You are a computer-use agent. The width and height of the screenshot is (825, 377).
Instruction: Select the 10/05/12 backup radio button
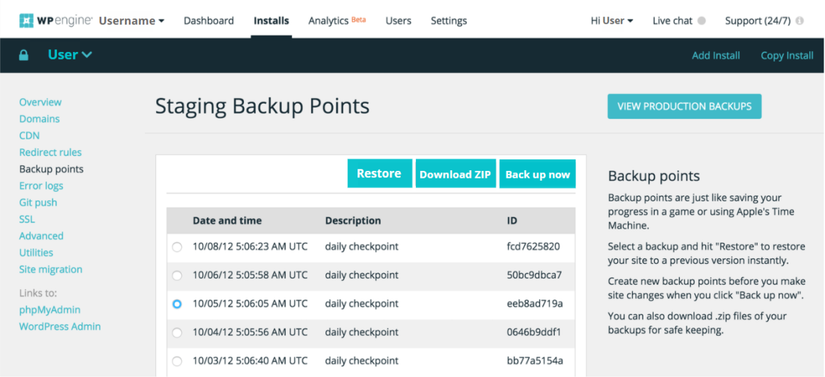click(177, 304)
